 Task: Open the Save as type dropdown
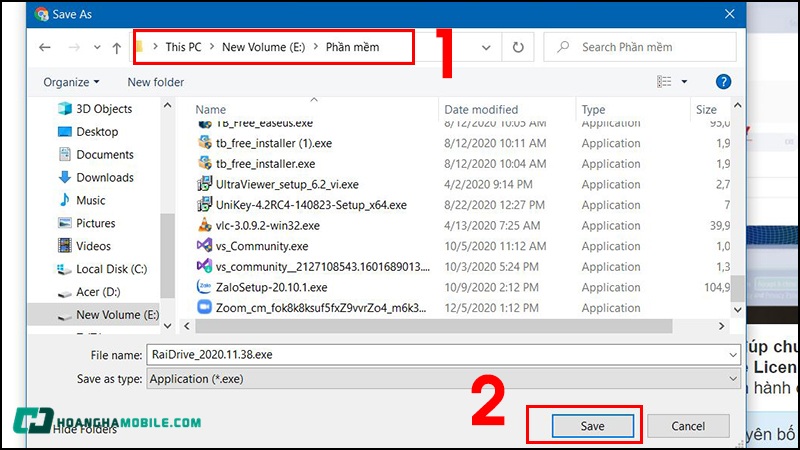tap(734, 379)
